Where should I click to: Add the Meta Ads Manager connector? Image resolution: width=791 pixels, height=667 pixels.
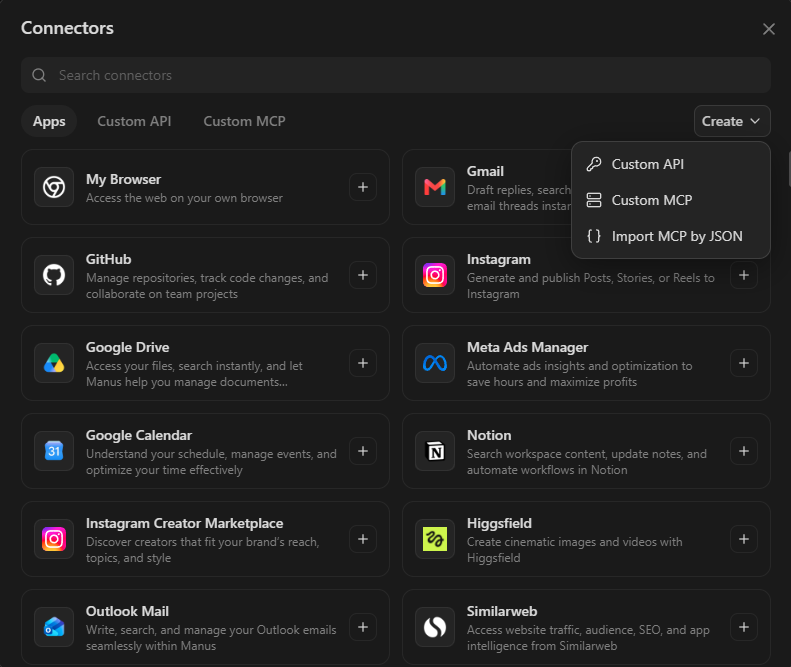tap(744, 363)
